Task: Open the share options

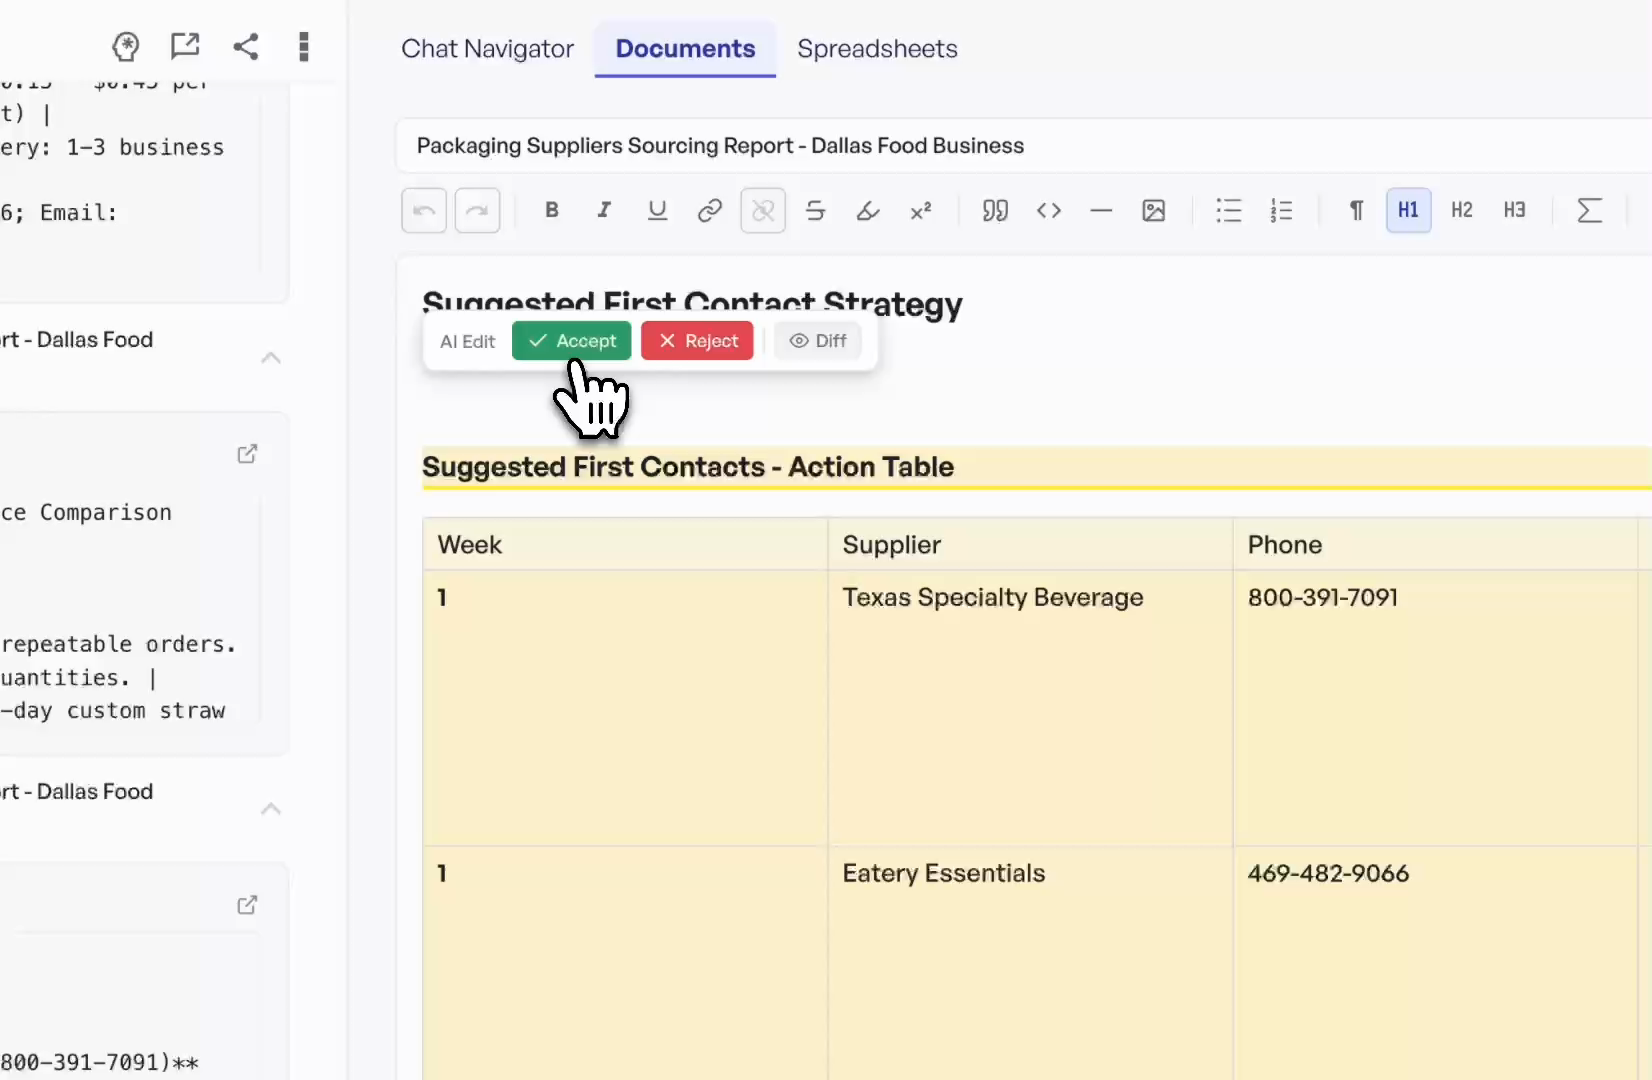Action: point(246,46)
